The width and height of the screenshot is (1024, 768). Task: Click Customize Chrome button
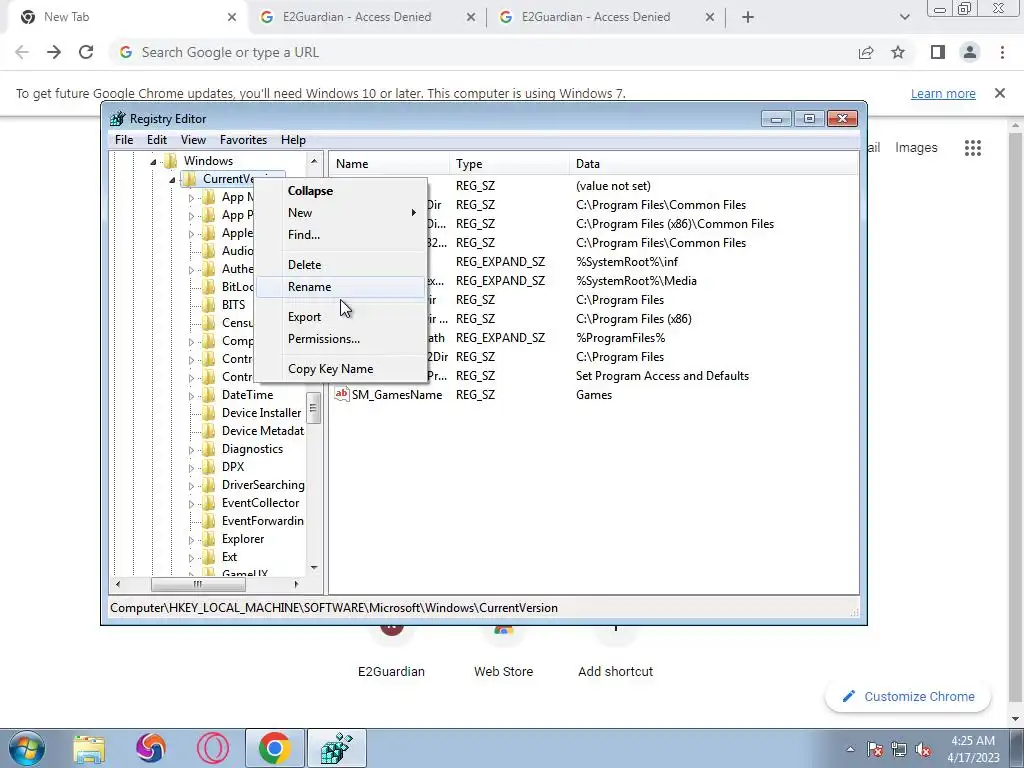point(908,697)
